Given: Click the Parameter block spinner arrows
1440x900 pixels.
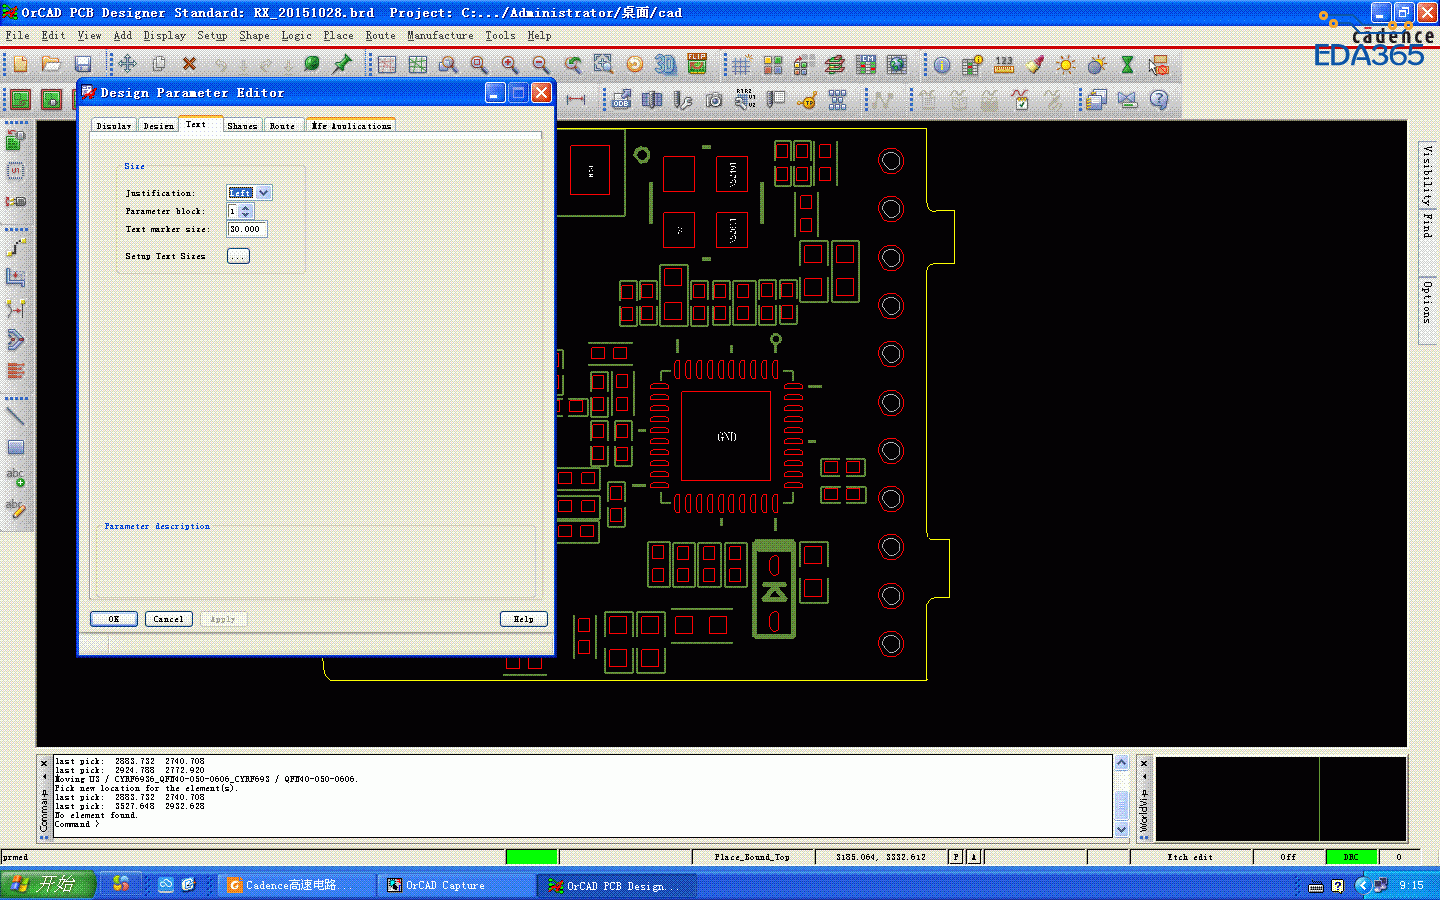Looking at the screenshot, I should [246, 211].
